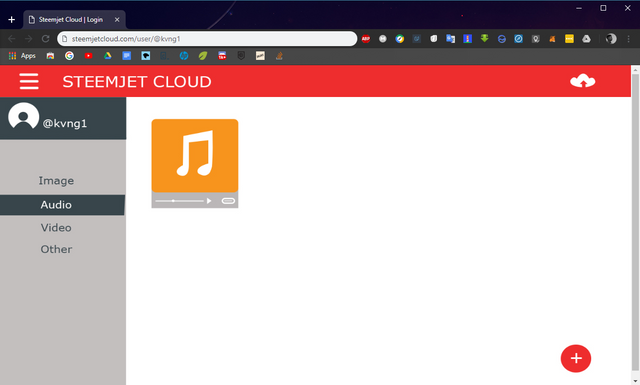Close the Steemjet Cloud | Login tab
This screenshot has width=640, height=385.
point(117,20)
